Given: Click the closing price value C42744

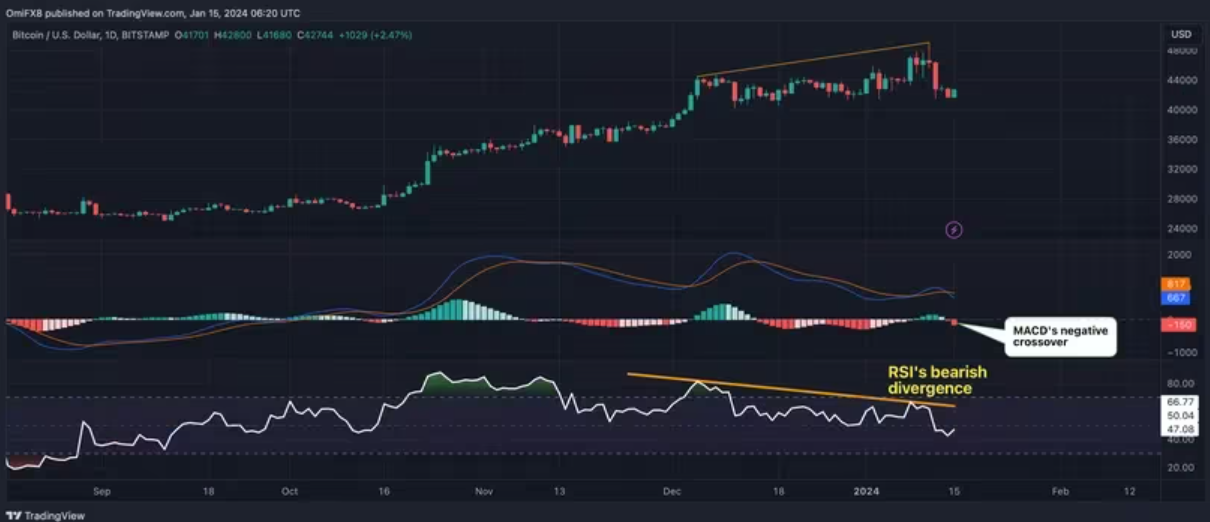Looking at the screenshot, I should click(319, 35).
